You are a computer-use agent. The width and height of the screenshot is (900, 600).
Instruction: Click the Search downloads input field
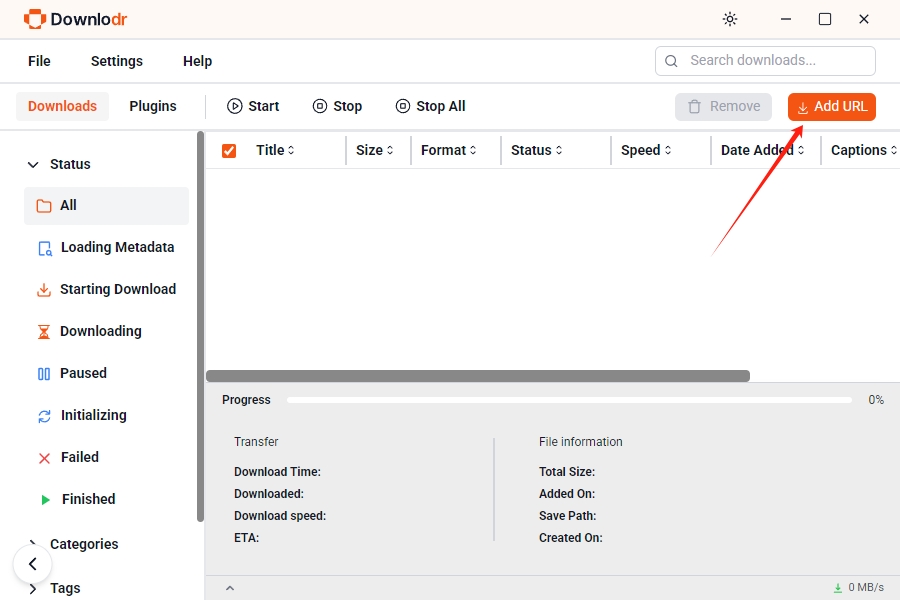[765, 61]
